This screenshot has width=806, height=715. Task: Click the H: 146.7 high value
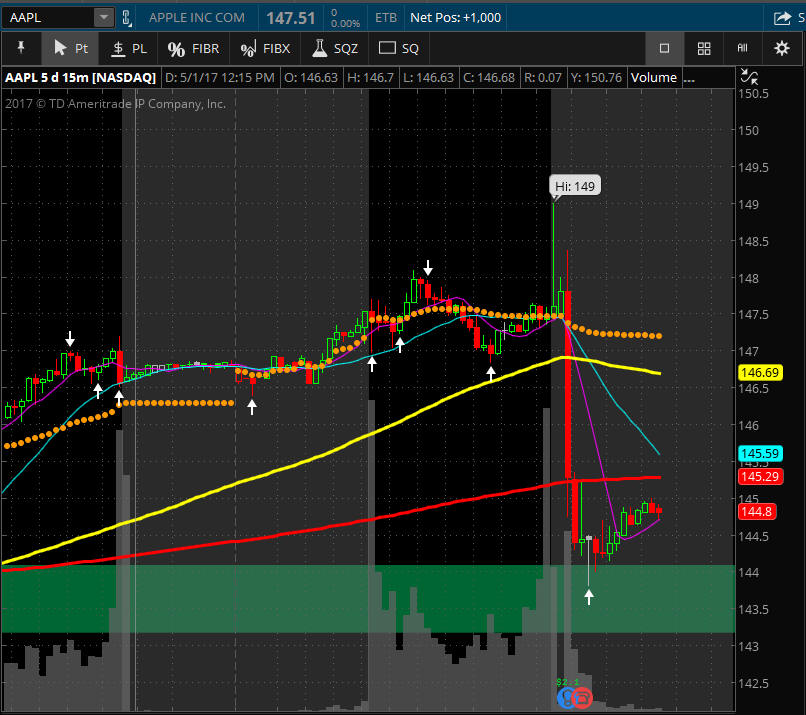click(x=370, y=78)
